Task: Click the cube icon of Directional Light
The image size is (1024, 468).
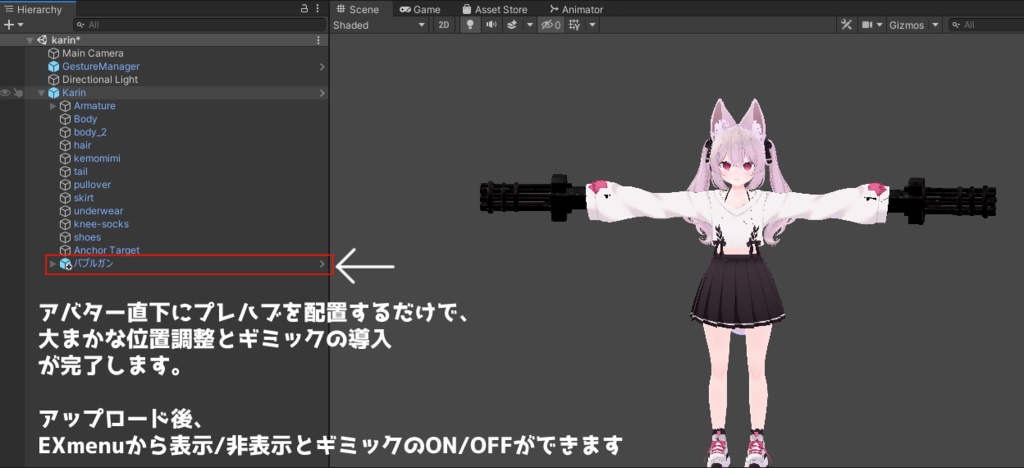Action: (x=54, y=80)
